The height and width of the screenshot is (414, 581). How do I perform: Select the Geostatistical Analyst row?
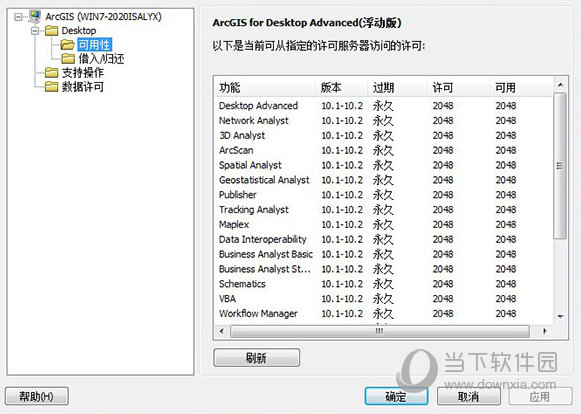[384, 180]
